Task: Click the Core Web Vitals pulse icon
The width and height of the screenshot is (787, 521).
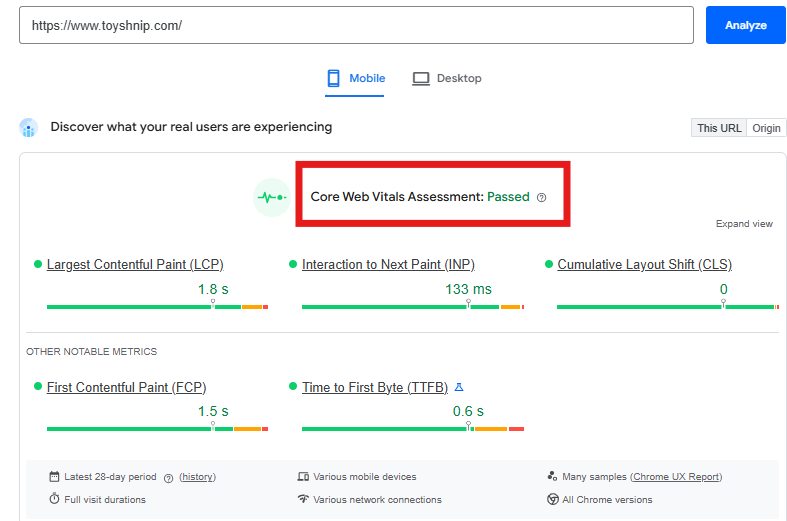Action: pos(272,197)
